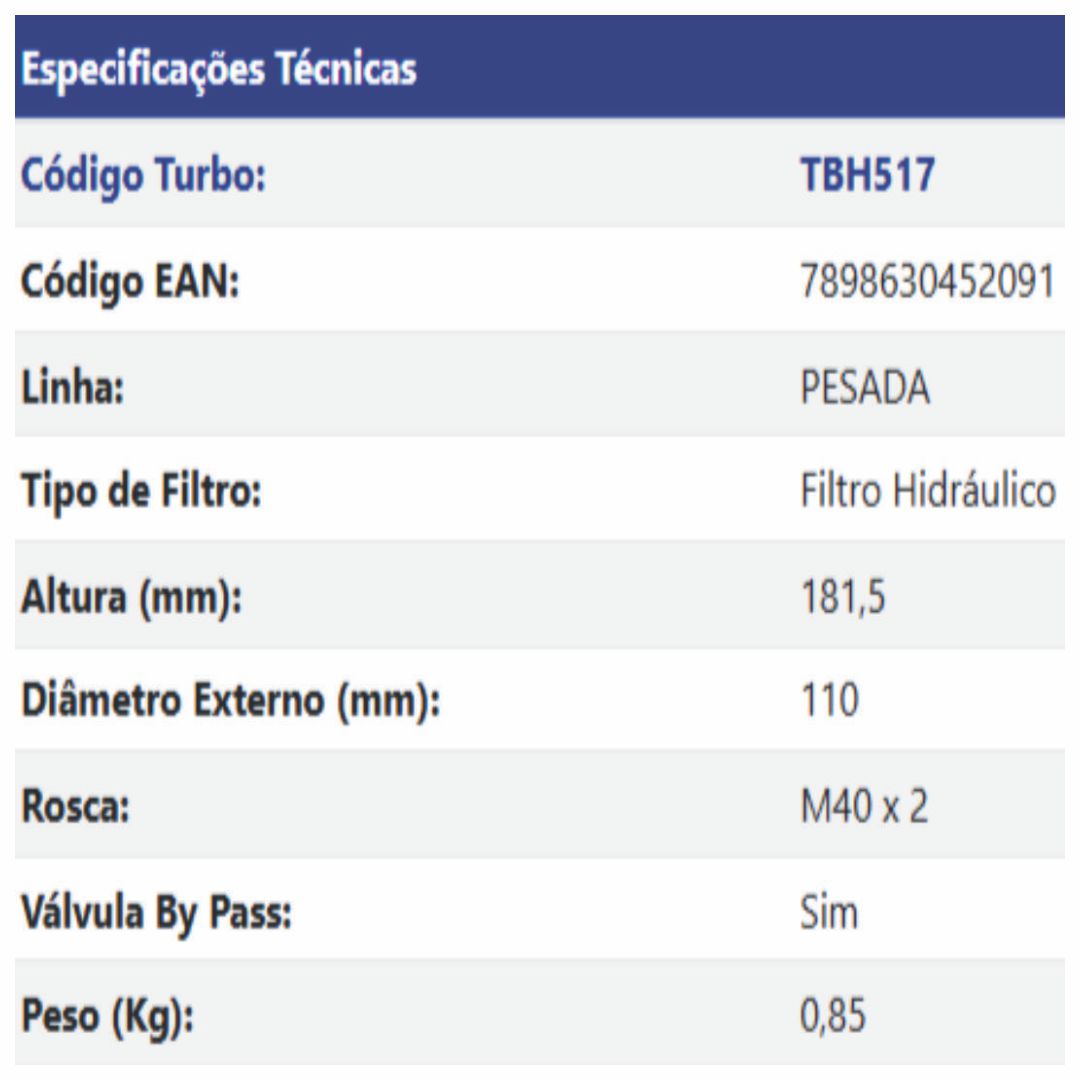Click the Diâmetro Externo (mm) label
The width and height of the screenshot is (1080, 1080).
(x=231, y=702)
